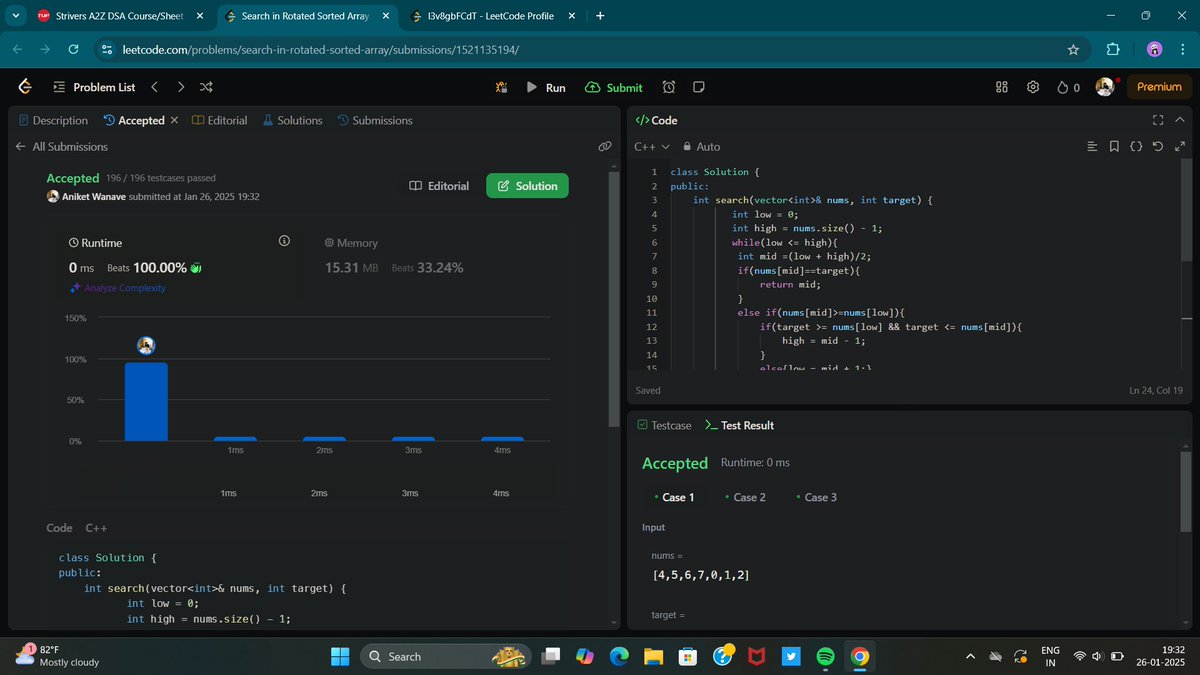Click the LeetCode logo icon
Image resolution: width=1200 pixels, height=675 pixels.
pos(25,87)
